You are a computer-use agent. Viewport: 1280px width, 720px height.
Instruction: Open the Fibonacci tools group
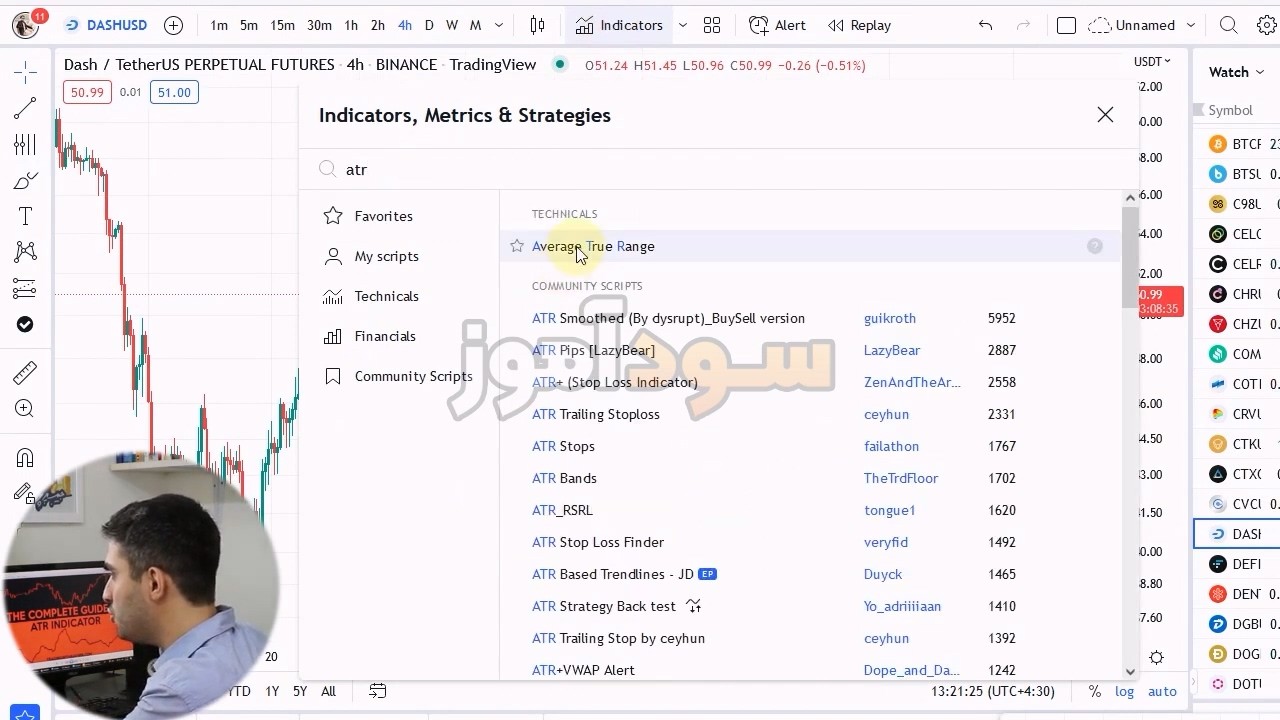point(25,145)
